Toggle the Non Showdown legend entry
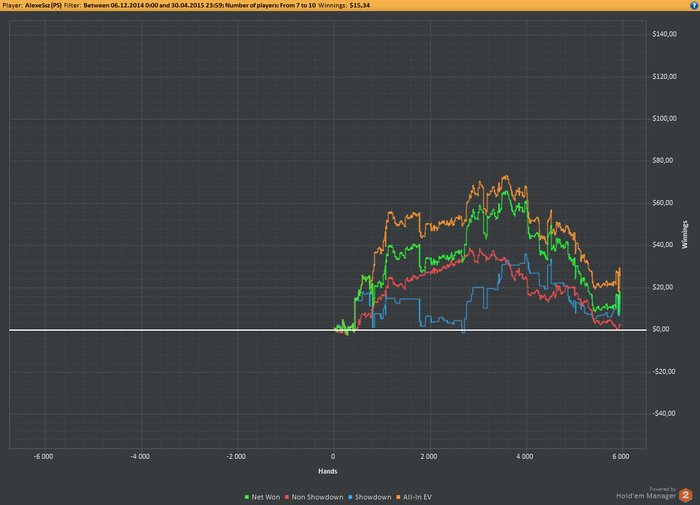The width and height of the screenshot is (700, 505). click(x=314, y=497)
